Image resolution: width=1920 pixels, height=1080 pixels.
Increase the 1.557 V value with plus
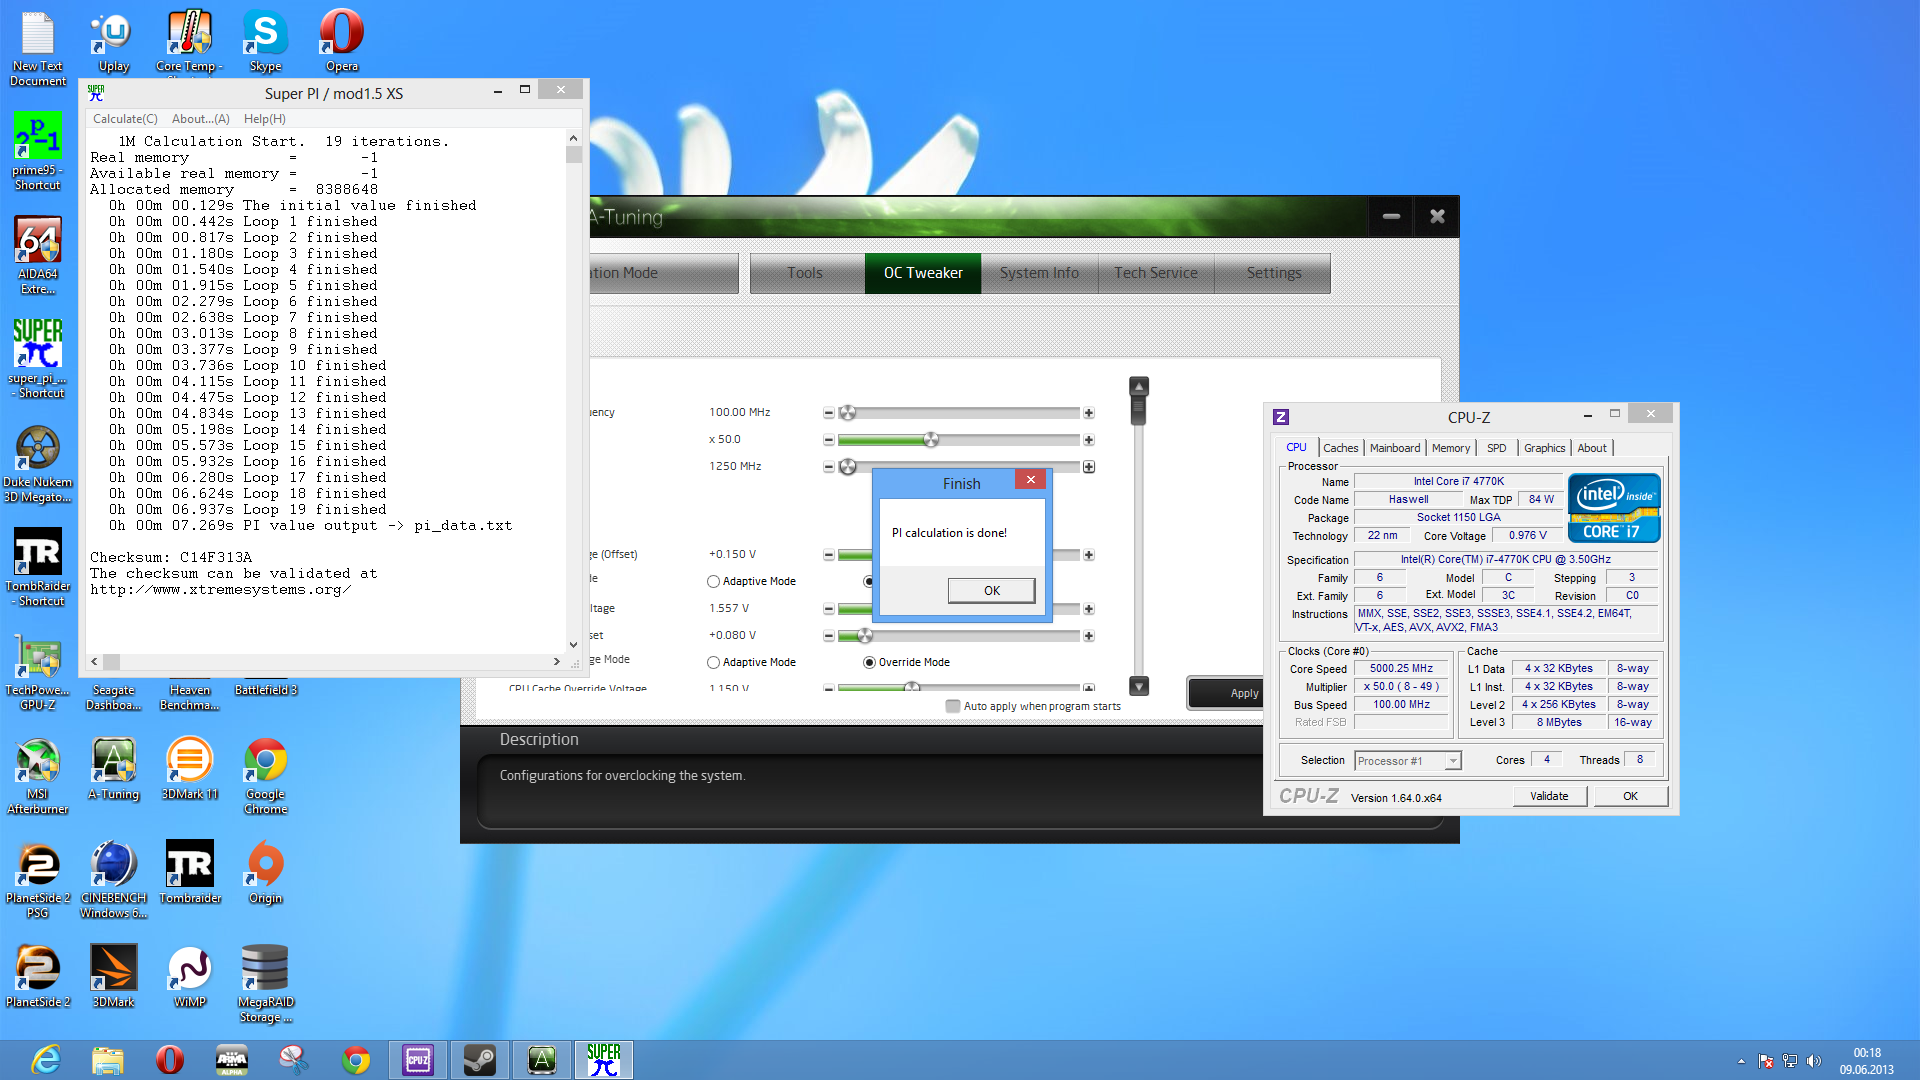coord(1089,609)
